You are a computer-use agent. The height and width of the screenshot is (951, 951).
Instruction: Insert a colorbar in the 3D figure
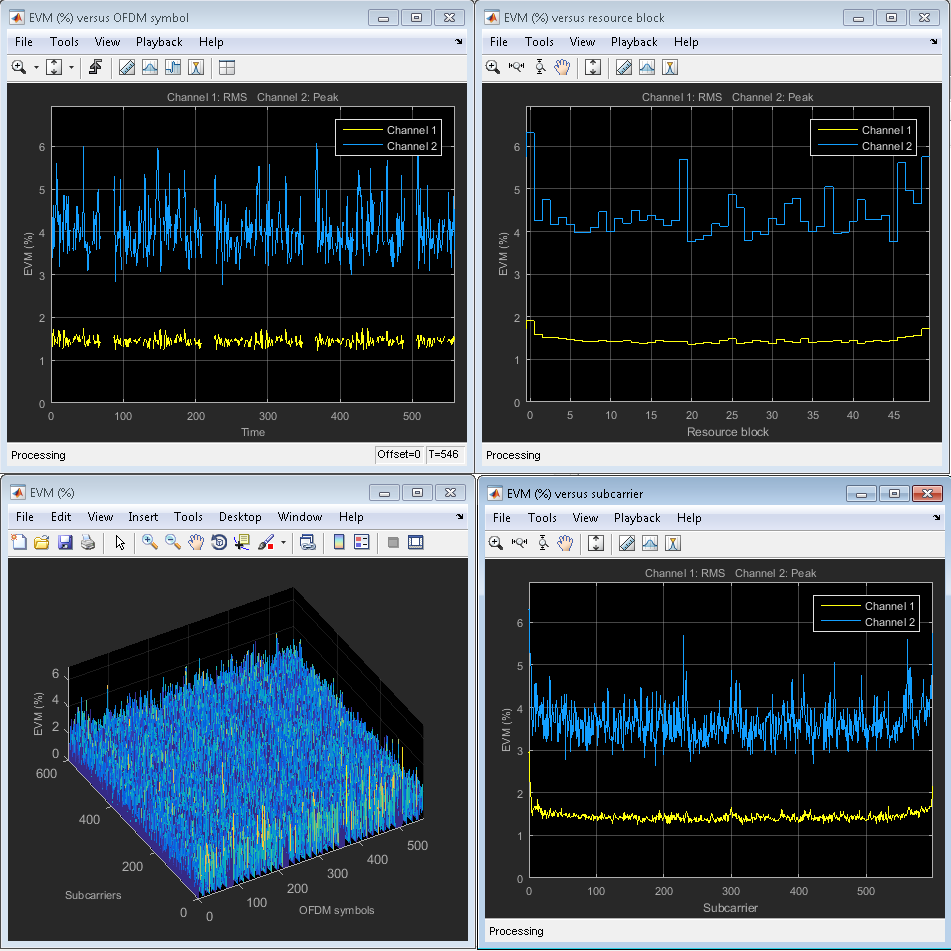coord(339,543)
